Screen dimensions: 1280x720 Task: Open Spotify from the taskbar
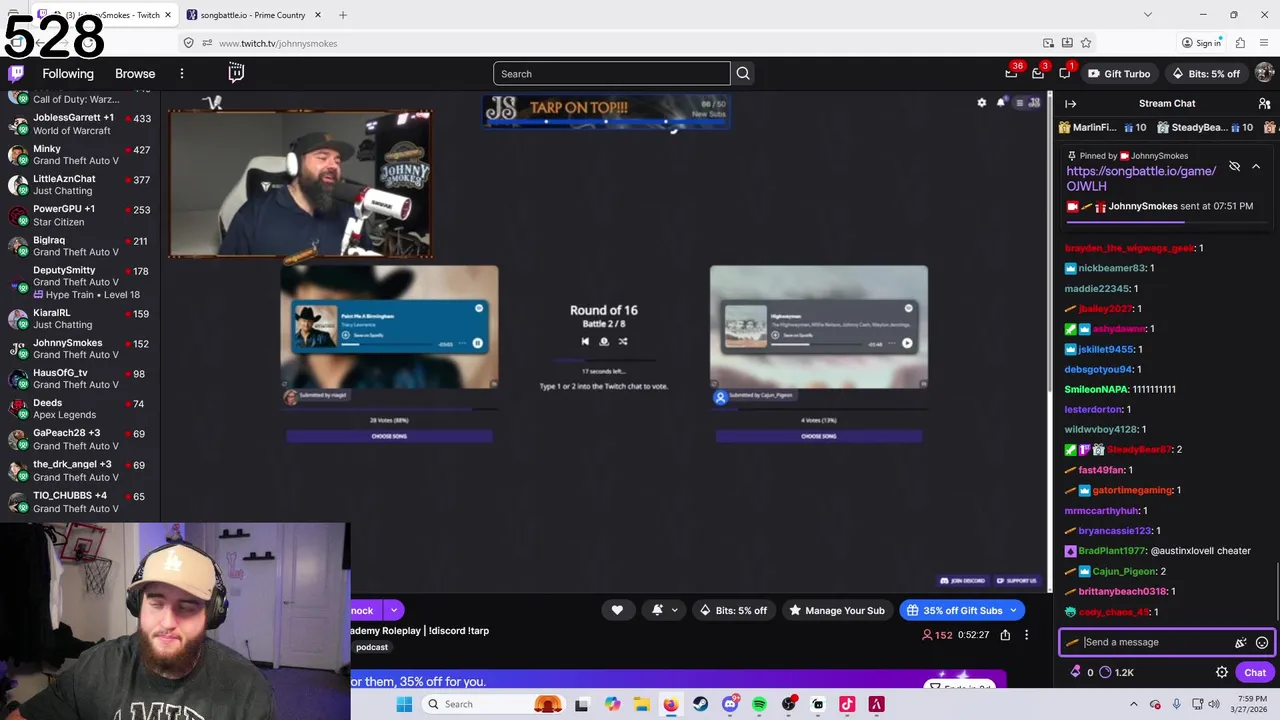click(x=759, y=704)
